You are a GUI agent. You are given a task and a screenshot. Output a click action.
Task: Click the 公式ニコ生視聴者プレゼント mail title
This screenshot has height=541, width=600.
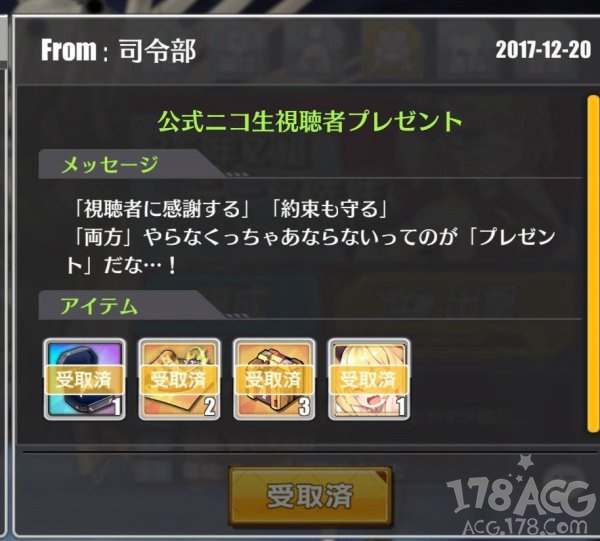[x=310, y=122]
